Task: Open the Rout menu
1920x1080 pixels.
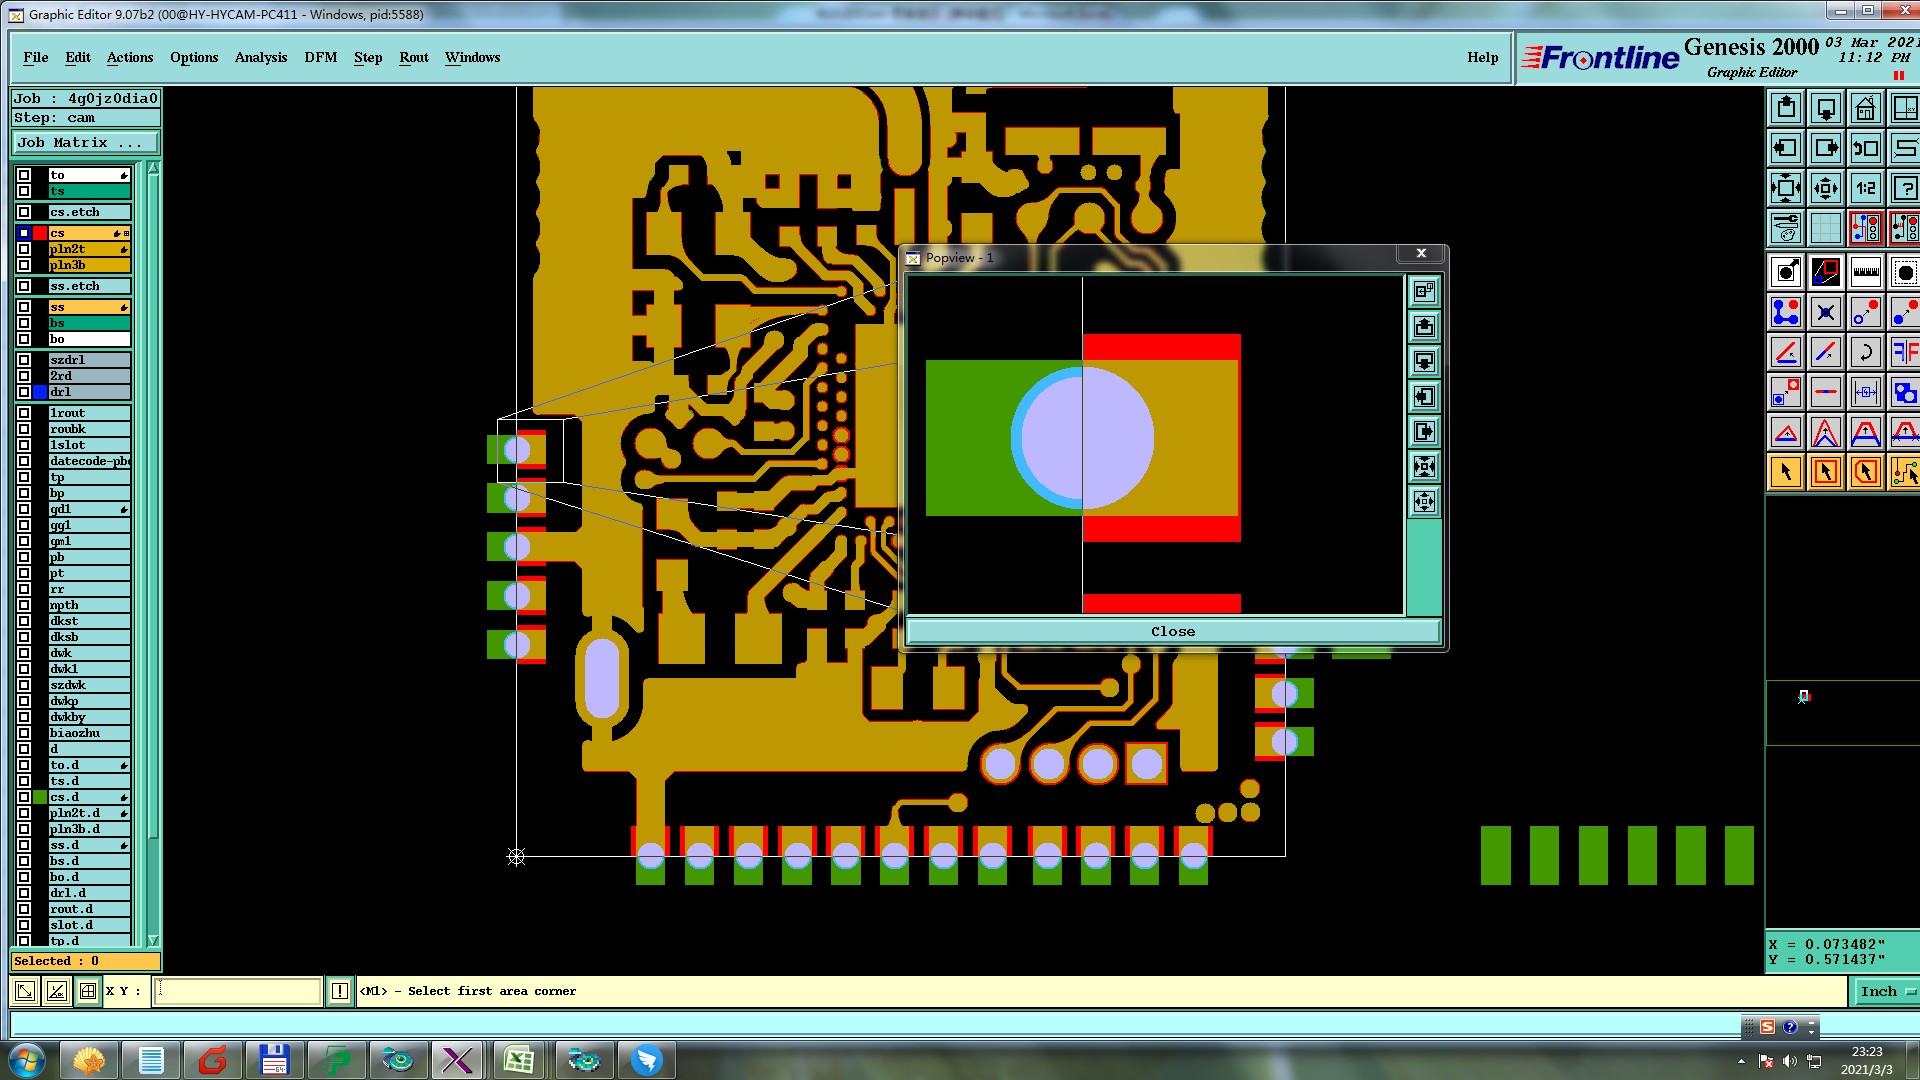Action: pos(414,57)
